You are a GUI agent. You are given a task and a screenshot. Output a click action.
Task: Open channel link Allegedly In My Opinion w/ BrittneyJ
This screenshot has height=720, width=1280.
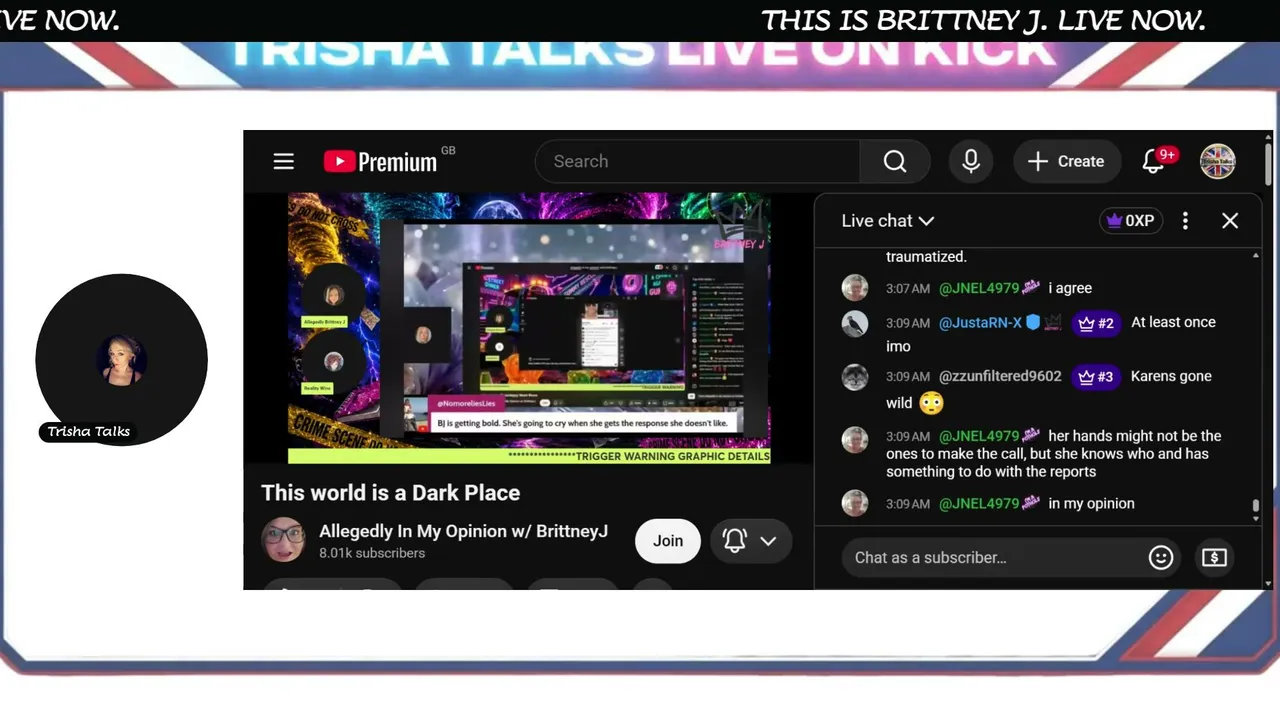[x=464, y=531]
